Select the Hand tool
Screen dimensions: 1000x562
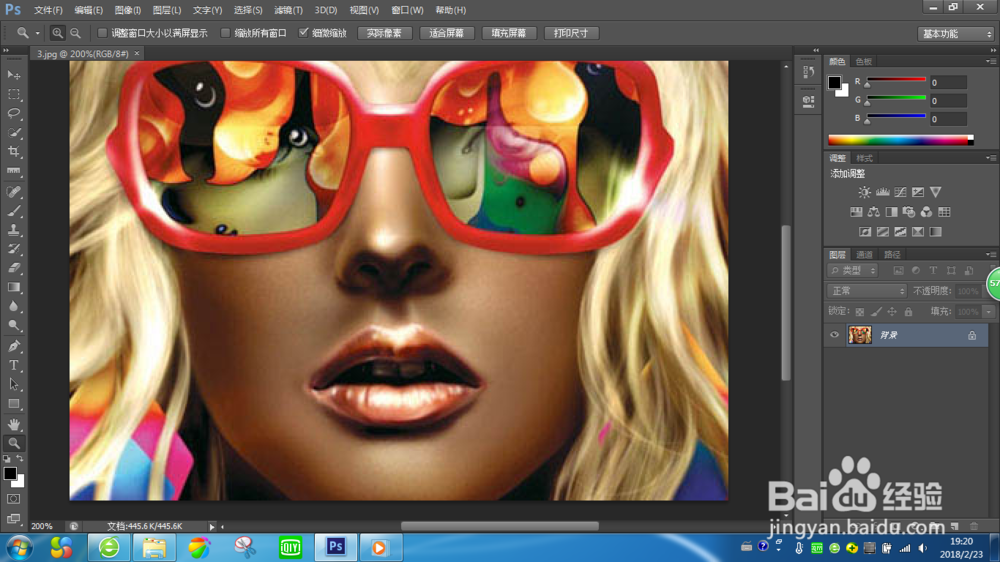click(13, 424)
